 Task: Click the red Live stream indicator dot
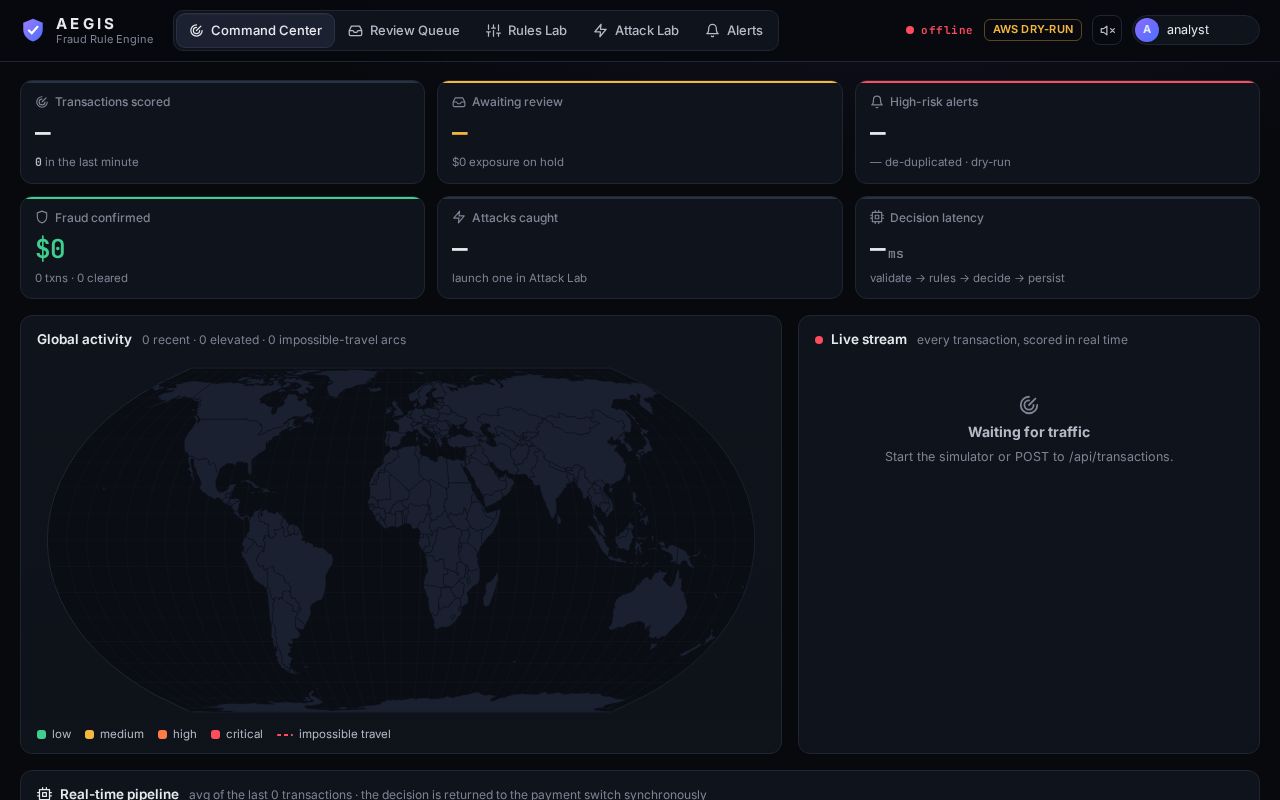click(x=819, y=340)
